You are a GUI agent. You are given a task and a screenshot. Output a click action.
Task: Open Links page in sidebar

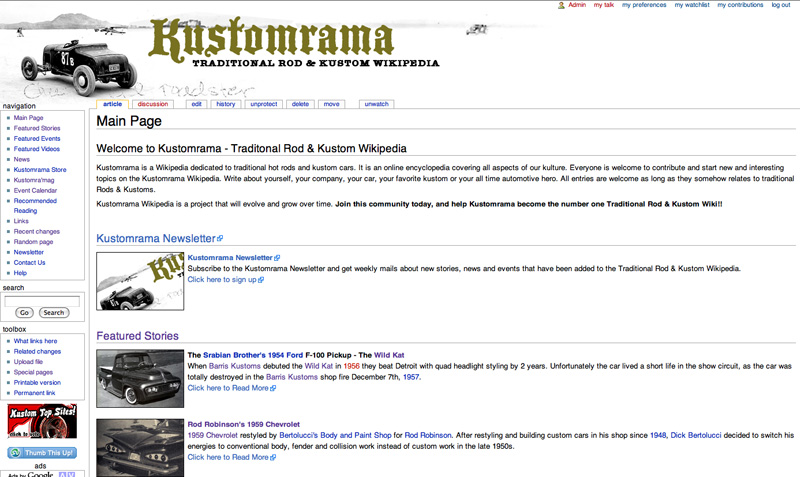coord(21,221)
